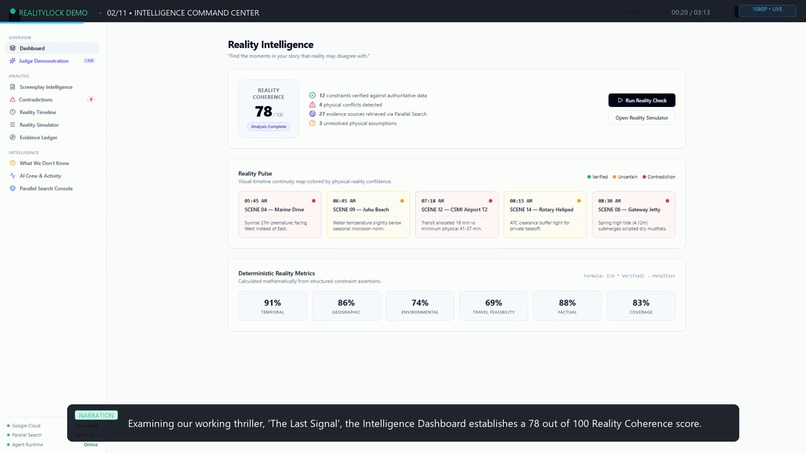Viewport: 806px width, 453px height.
Task: Click the Screenplay Intelligence document icon
Action: (12, 87)
